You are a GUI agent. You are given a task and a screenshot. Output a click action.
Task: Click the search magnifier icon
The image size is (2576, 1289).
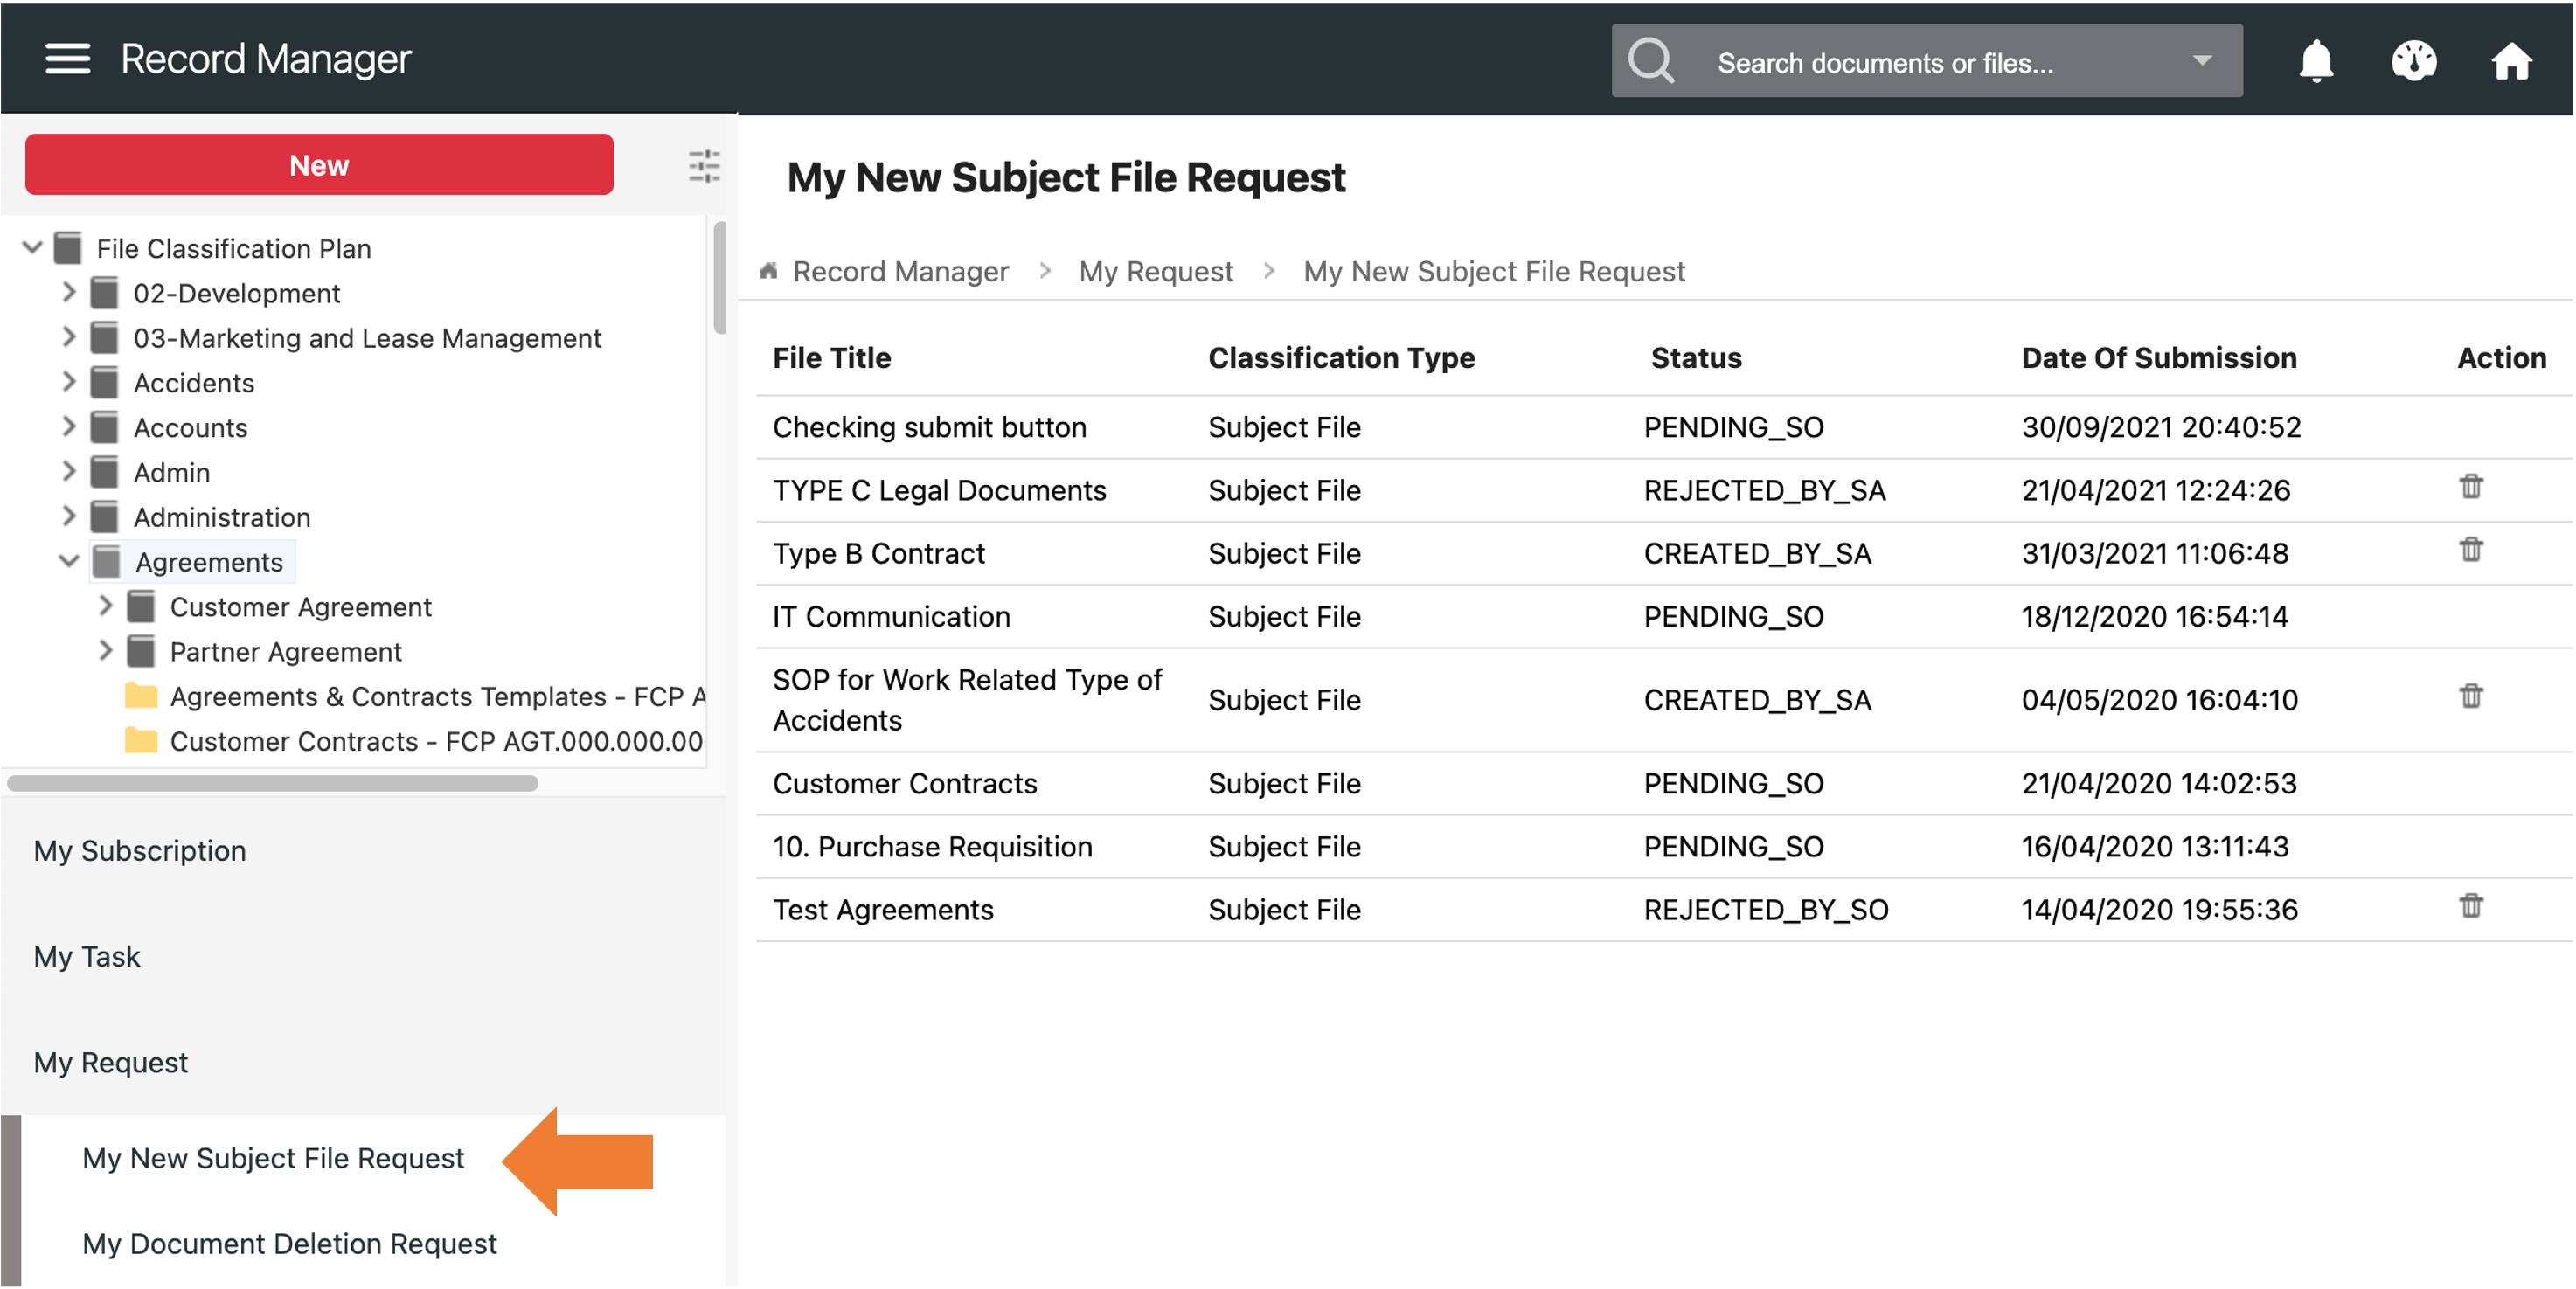(x=1650, y=61)
